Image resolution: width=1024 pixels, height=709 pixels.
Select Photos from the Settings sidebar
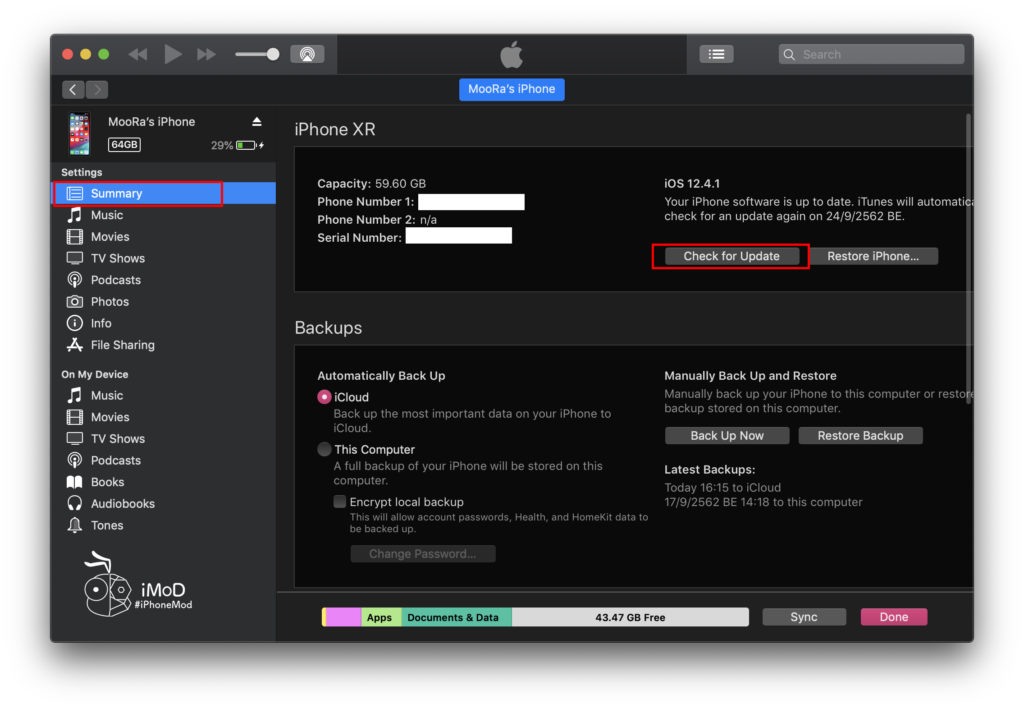(107, 301)
